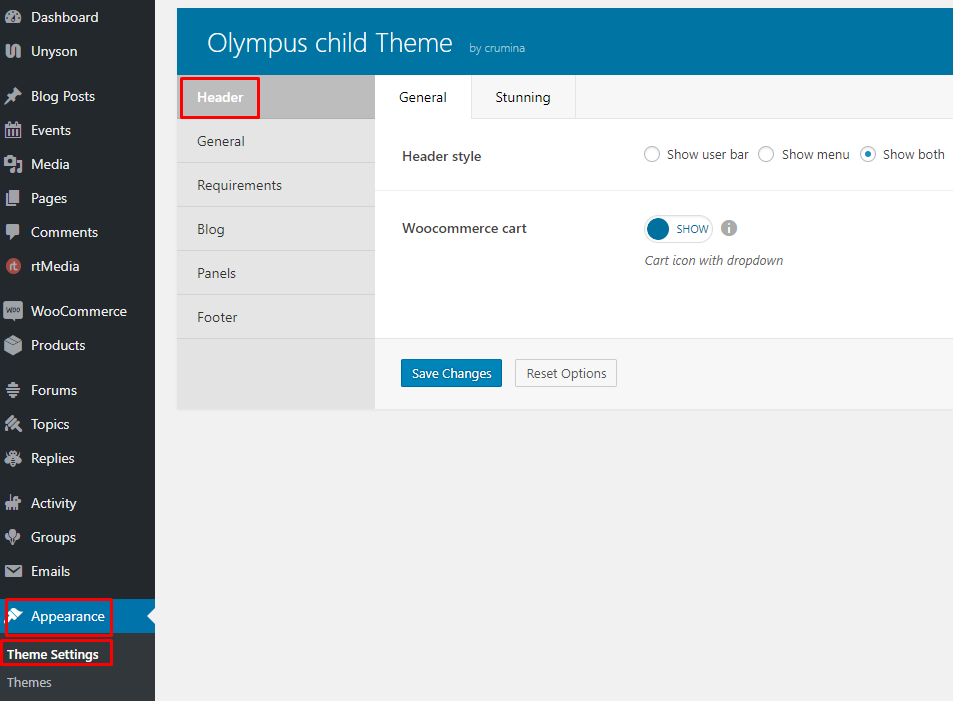Open Theme Settings submenu link
This screenshot has width=953, height=701.
pyautogui.click(x=53, y=654)
